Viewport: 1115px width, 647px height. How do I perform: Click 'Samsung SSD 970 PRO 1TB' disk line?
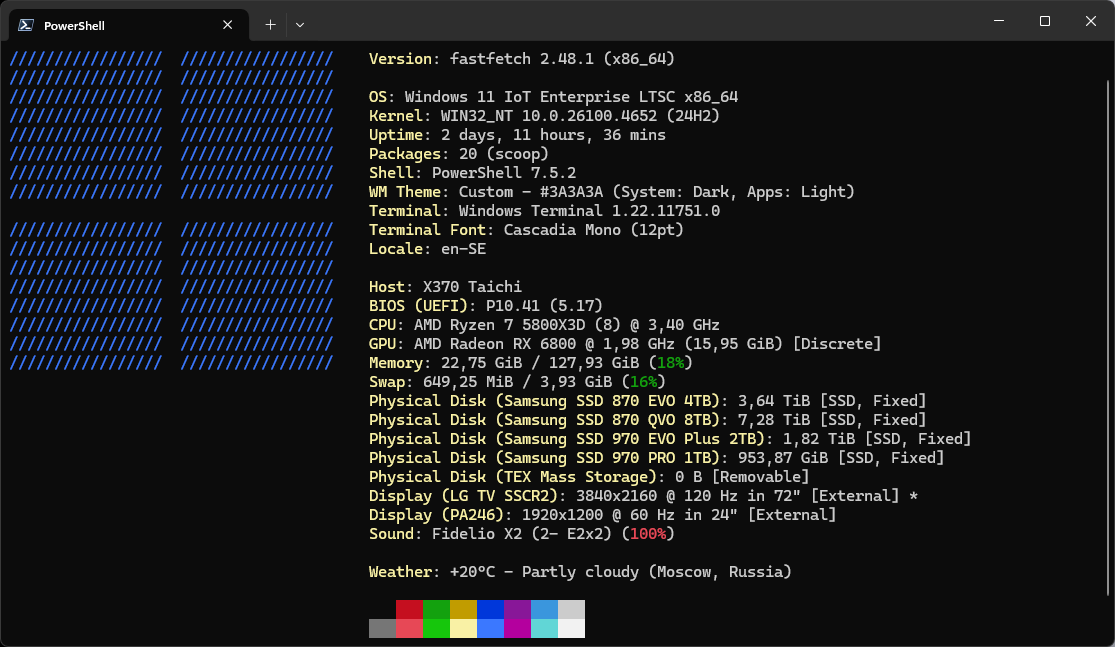pyautogui.click(x=656, y=458)
